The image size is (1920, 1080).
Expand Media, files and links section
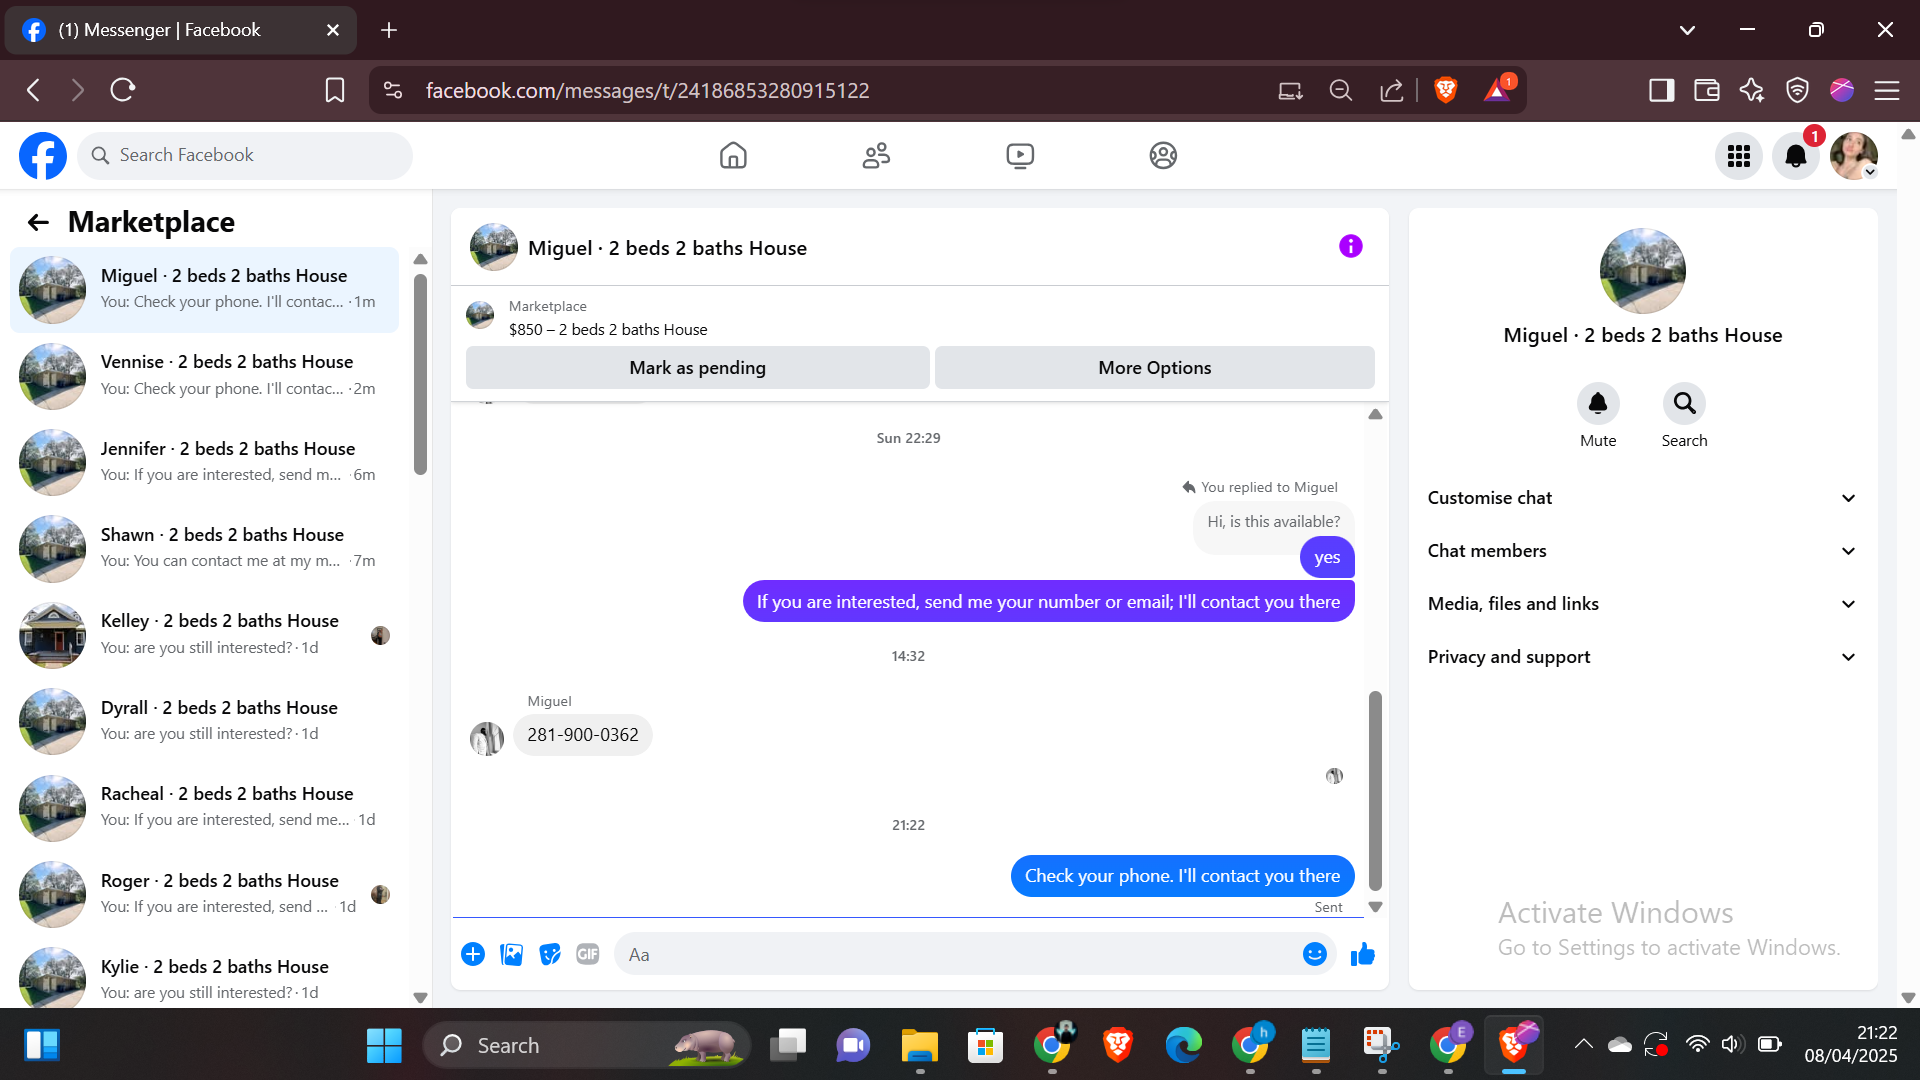pyautogui.click(x=1641, y=604)
